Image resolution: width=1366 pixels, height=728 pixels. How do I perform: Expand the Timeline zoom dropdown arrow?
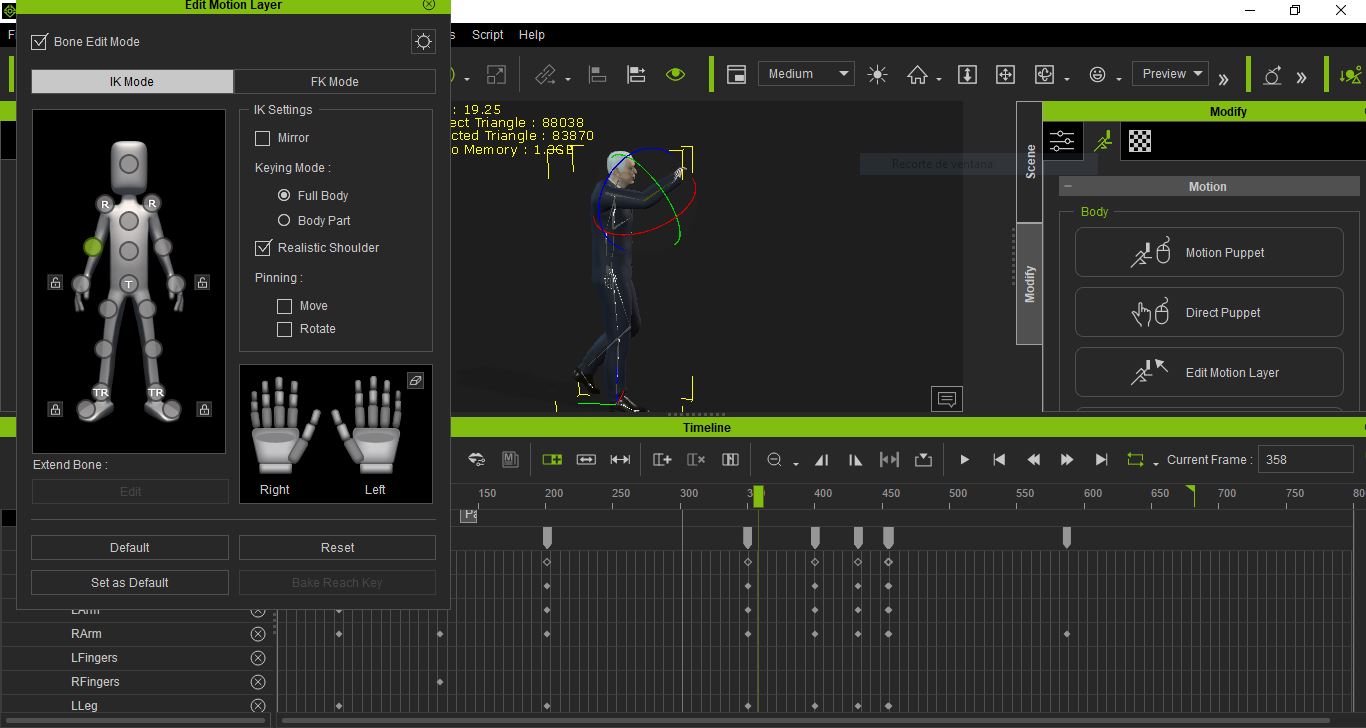point(795,463)
